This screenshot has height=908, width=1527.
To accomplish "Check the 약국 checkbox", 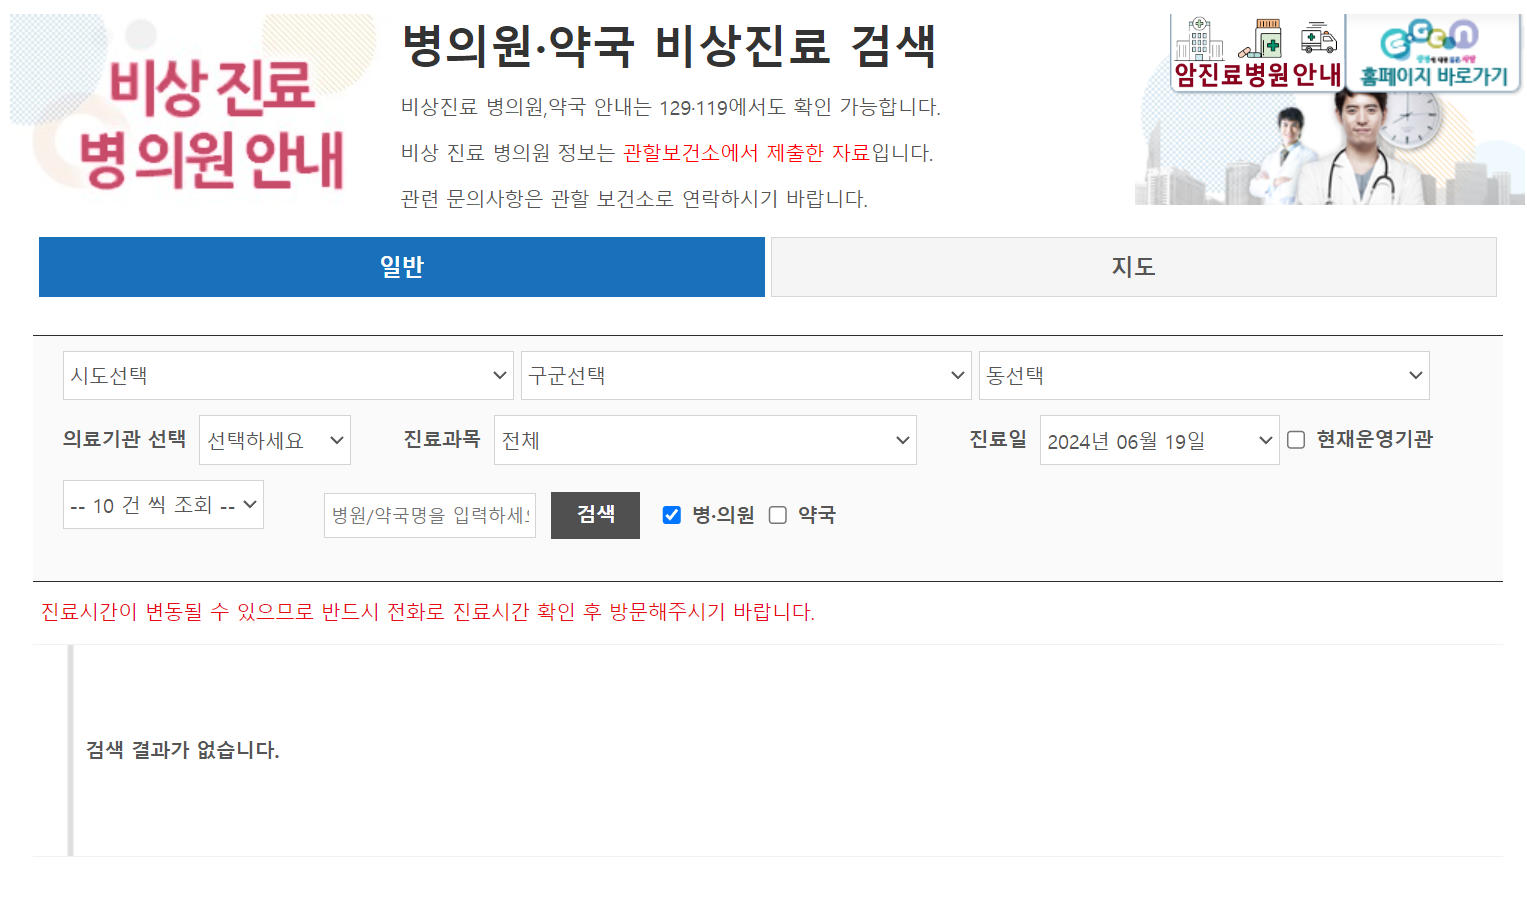I will tap(778, 515).
